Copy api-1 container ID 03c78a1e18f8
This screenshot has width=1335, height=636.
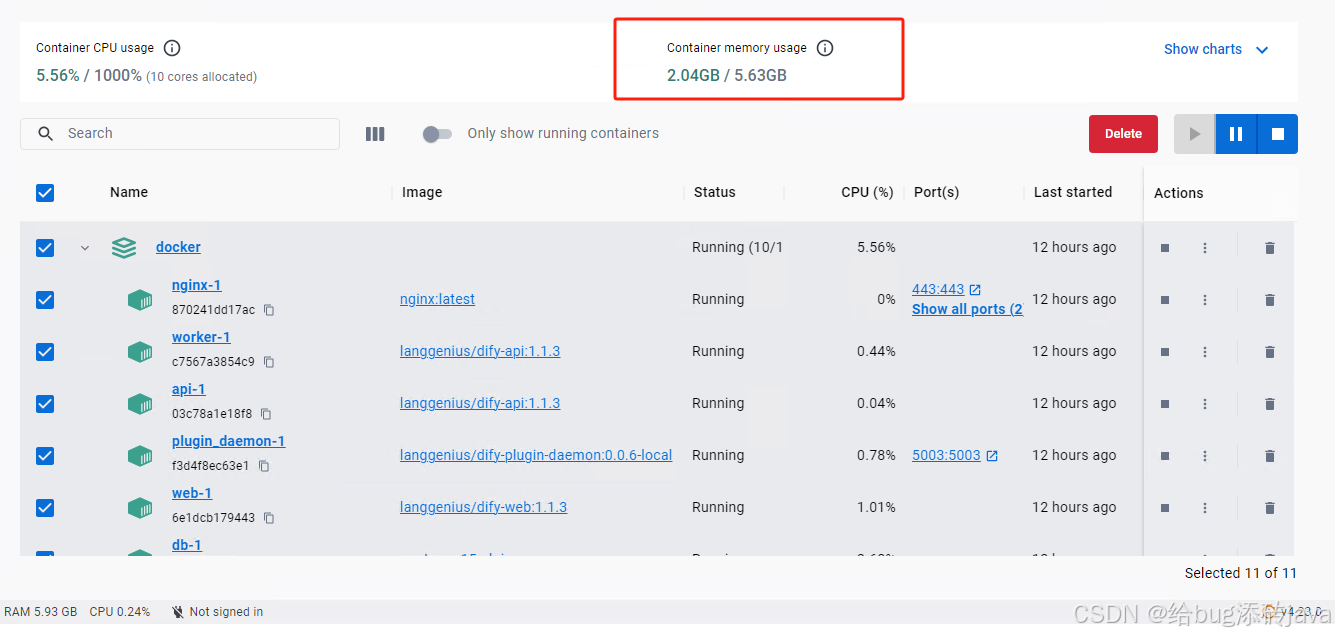pyautogui.click(x=266, y=414)
